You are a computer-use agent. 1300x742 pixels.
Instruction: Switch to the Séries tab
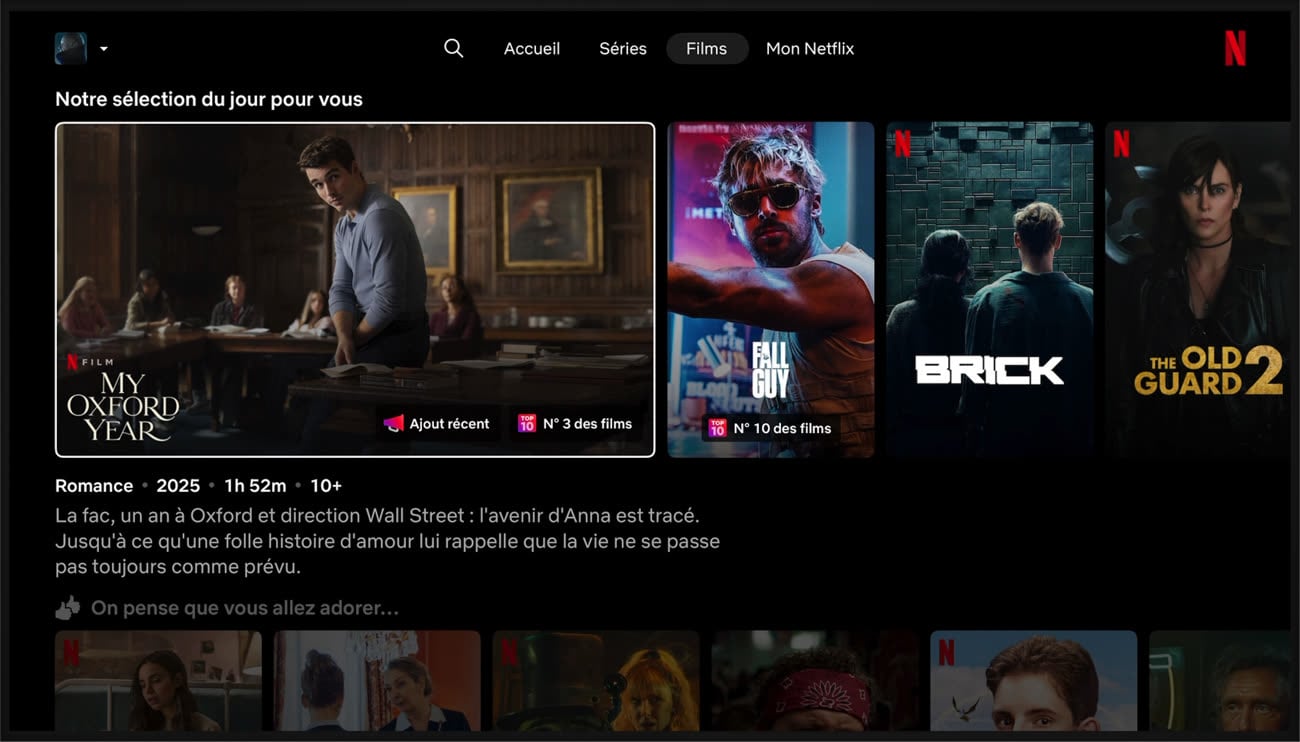(x=623, y=48)
